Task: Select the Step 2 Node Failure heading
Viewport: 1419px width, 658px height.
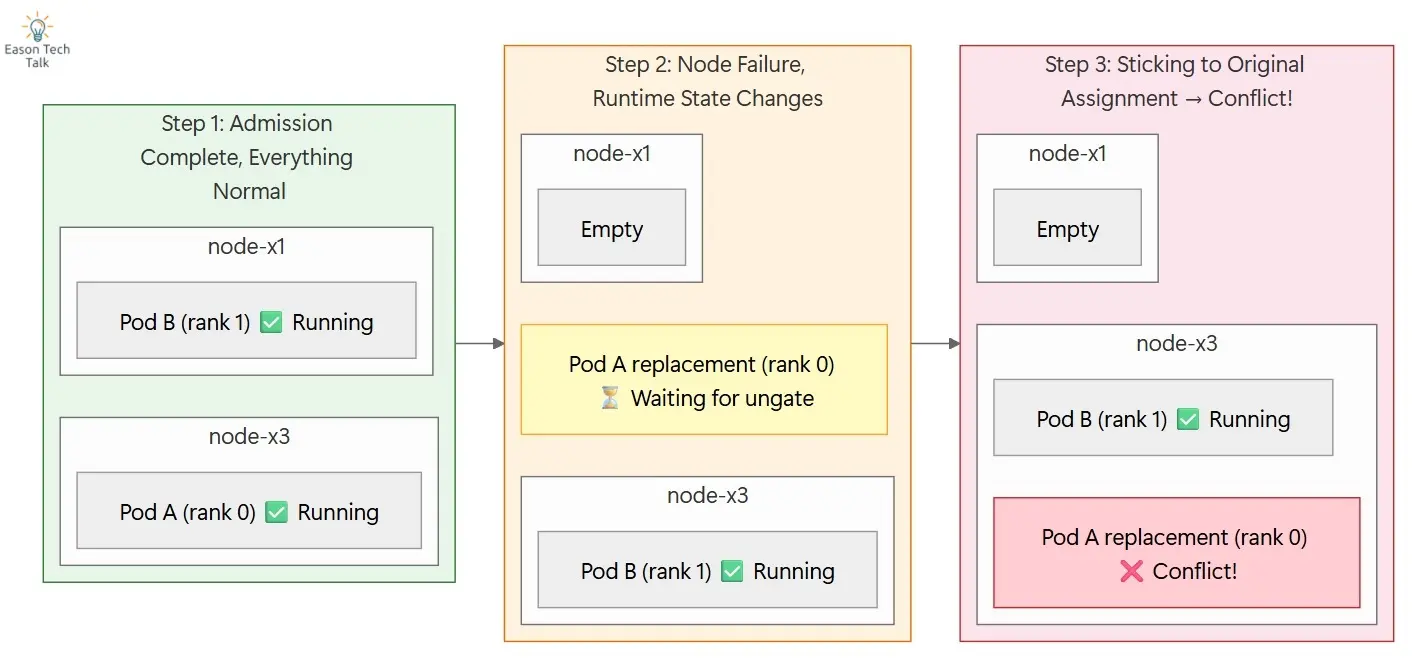Action: pyautogui.click(x=707, y=81)
